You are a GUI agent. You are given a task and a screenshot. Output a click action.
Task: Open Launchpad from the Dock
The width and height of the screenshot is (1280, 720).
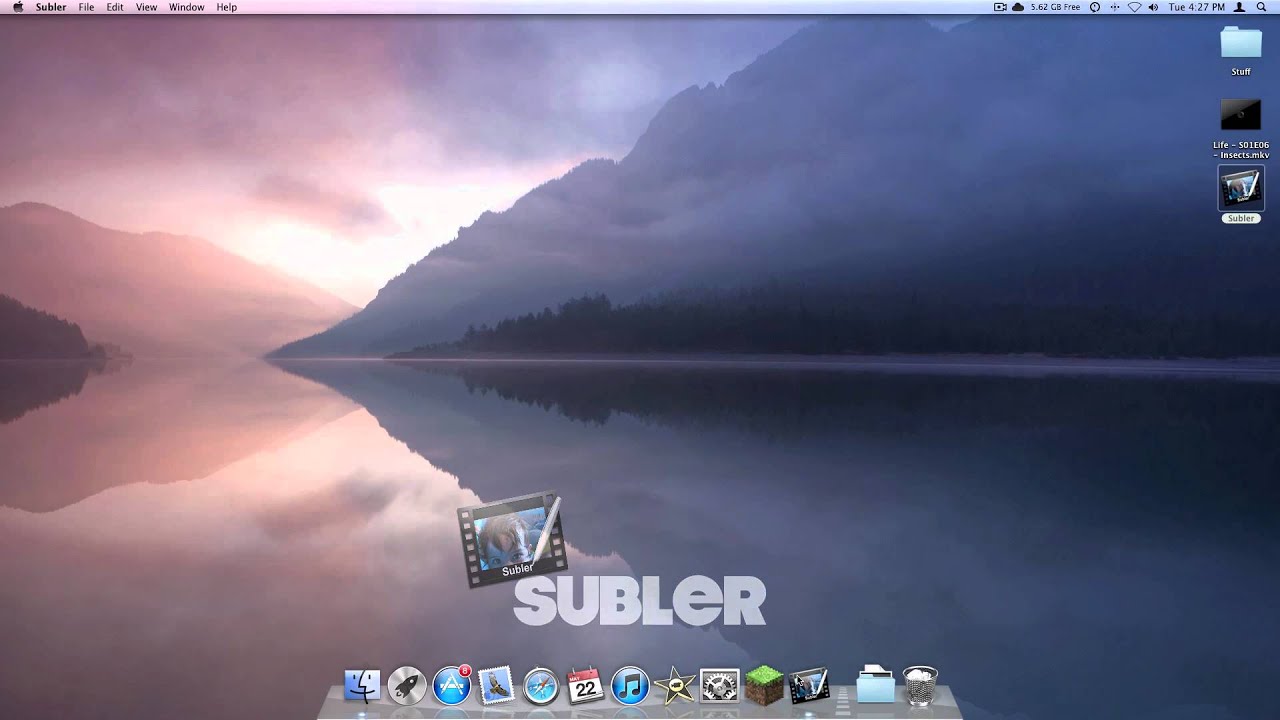(407, 686)
